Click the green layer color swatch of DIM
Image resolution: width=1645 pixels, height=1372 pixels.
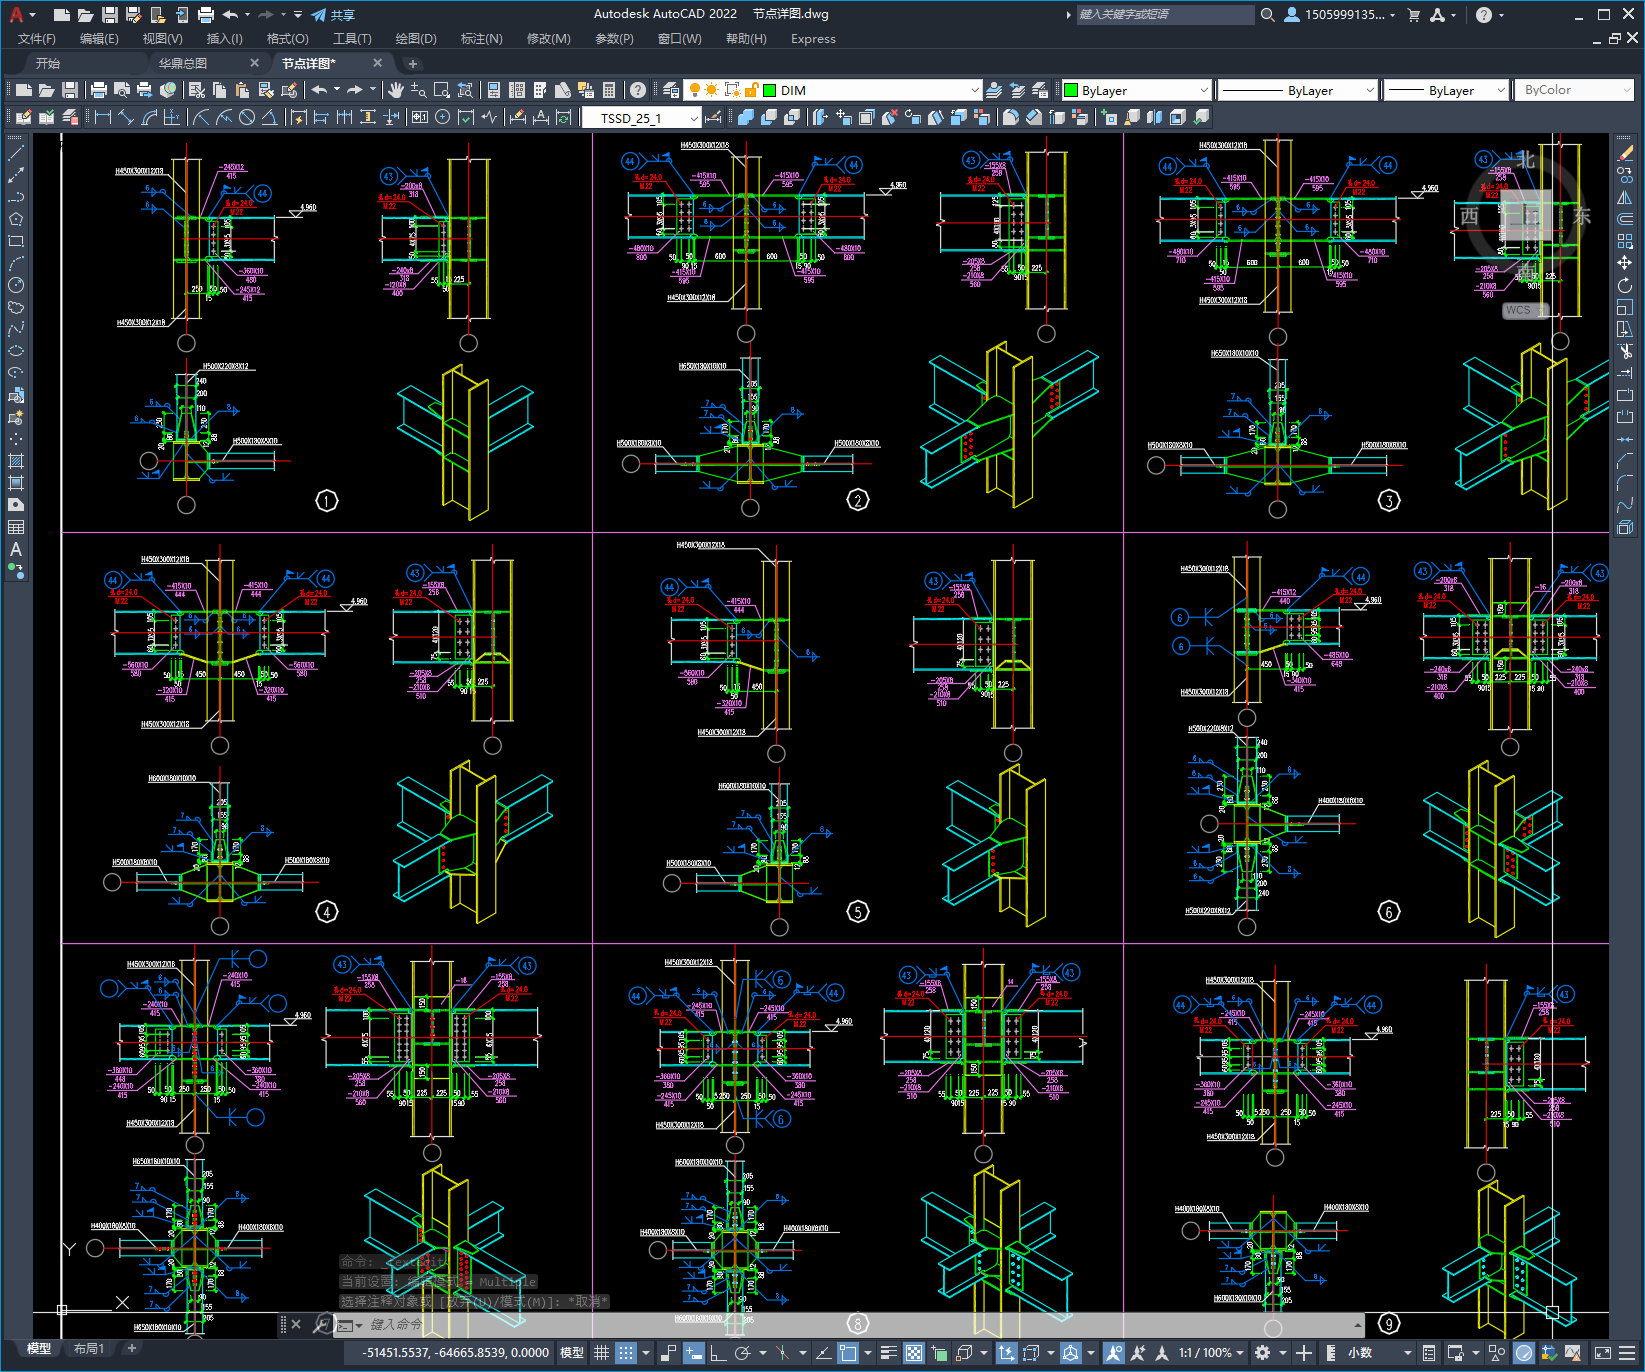pos(770,90)
